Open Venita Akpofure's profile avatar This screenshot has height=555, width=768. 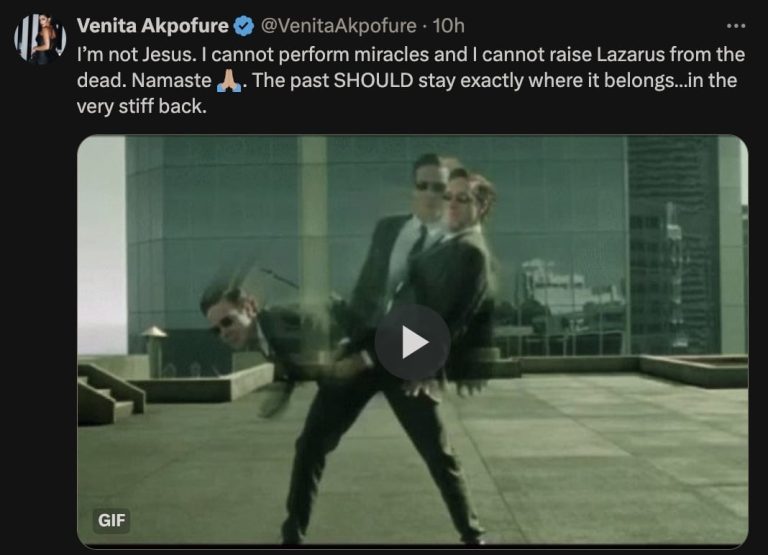point(40,39)
